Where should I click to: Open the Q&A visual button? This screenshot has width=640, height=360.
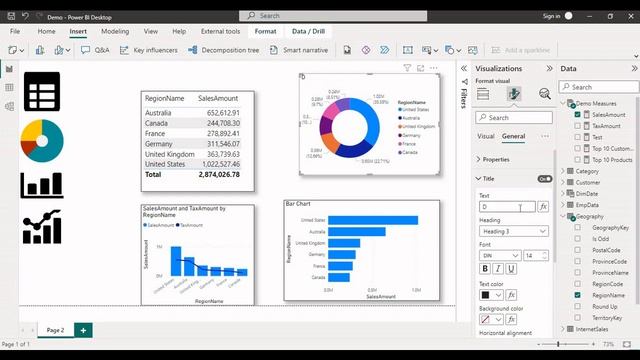pos(95,50)
